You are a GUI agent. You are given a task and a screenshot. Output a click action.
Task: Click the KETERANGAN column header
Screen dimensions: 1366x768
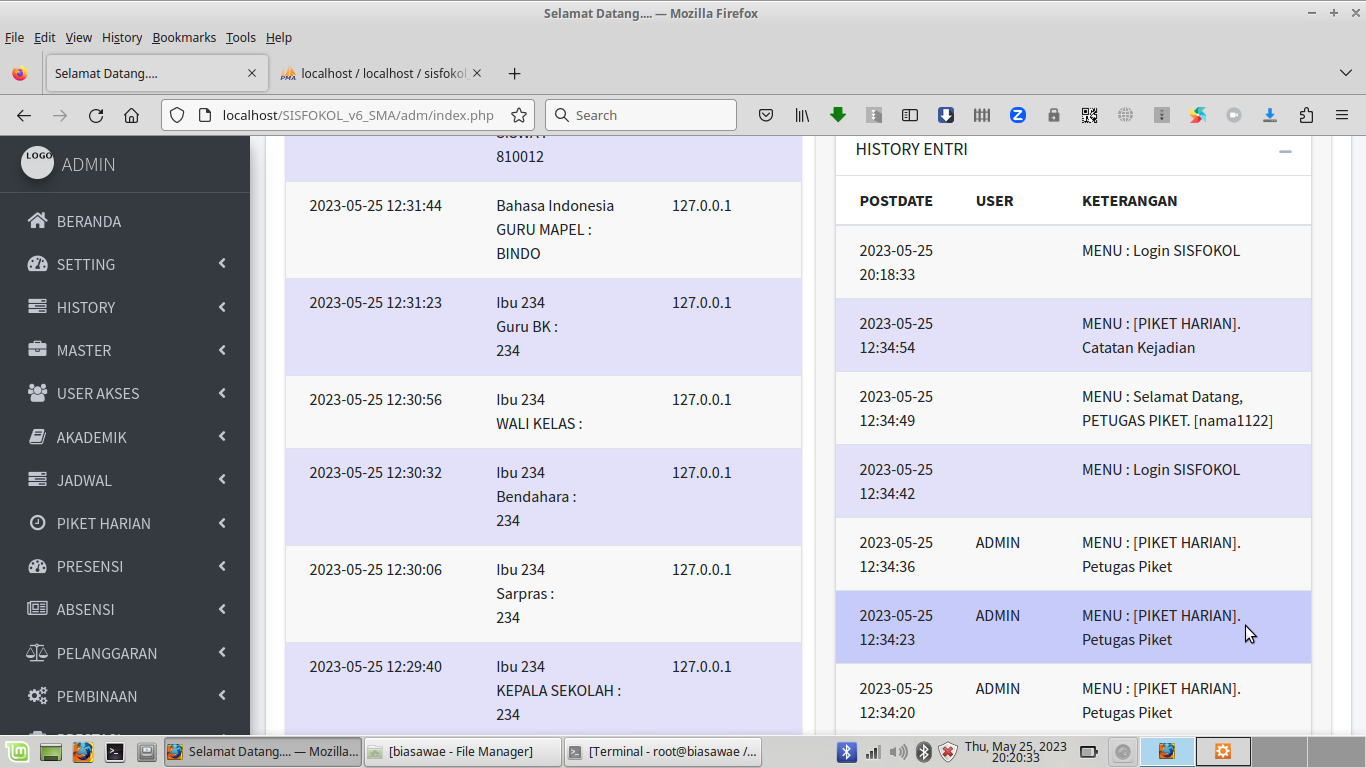pyautogui.click(x=1129, y=201)
